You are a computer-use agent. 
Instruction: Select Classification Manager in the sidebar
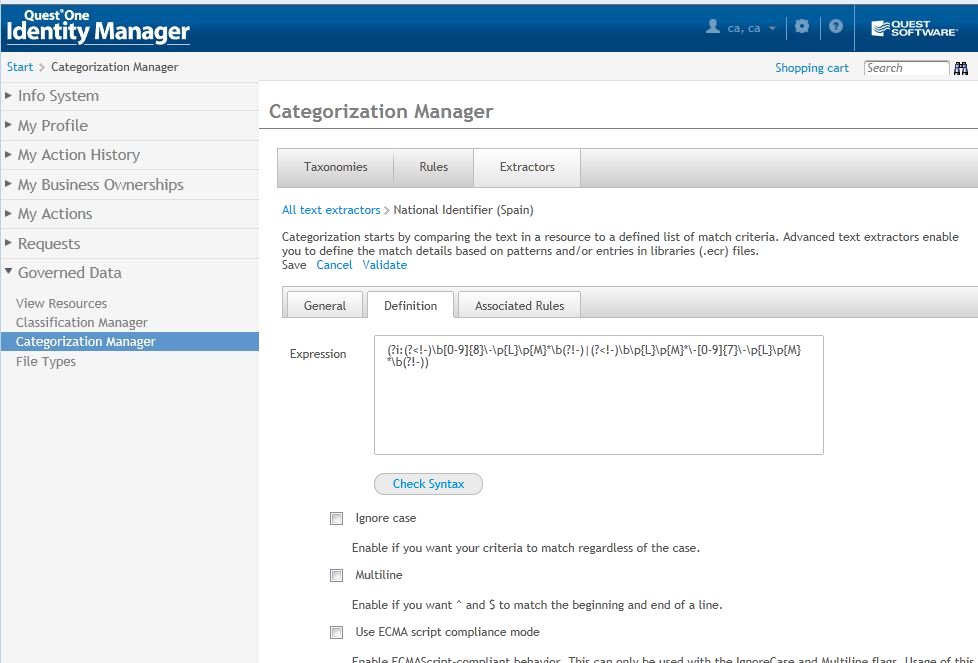(82, 323)
